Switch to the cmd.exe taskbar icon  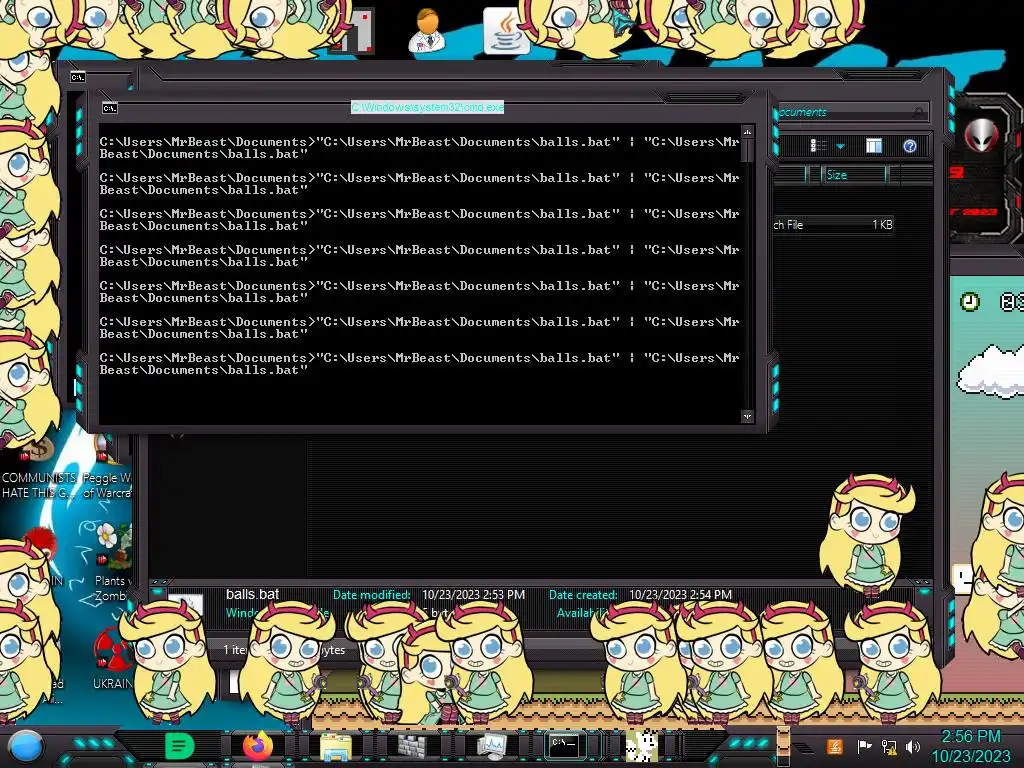(564, 744)
